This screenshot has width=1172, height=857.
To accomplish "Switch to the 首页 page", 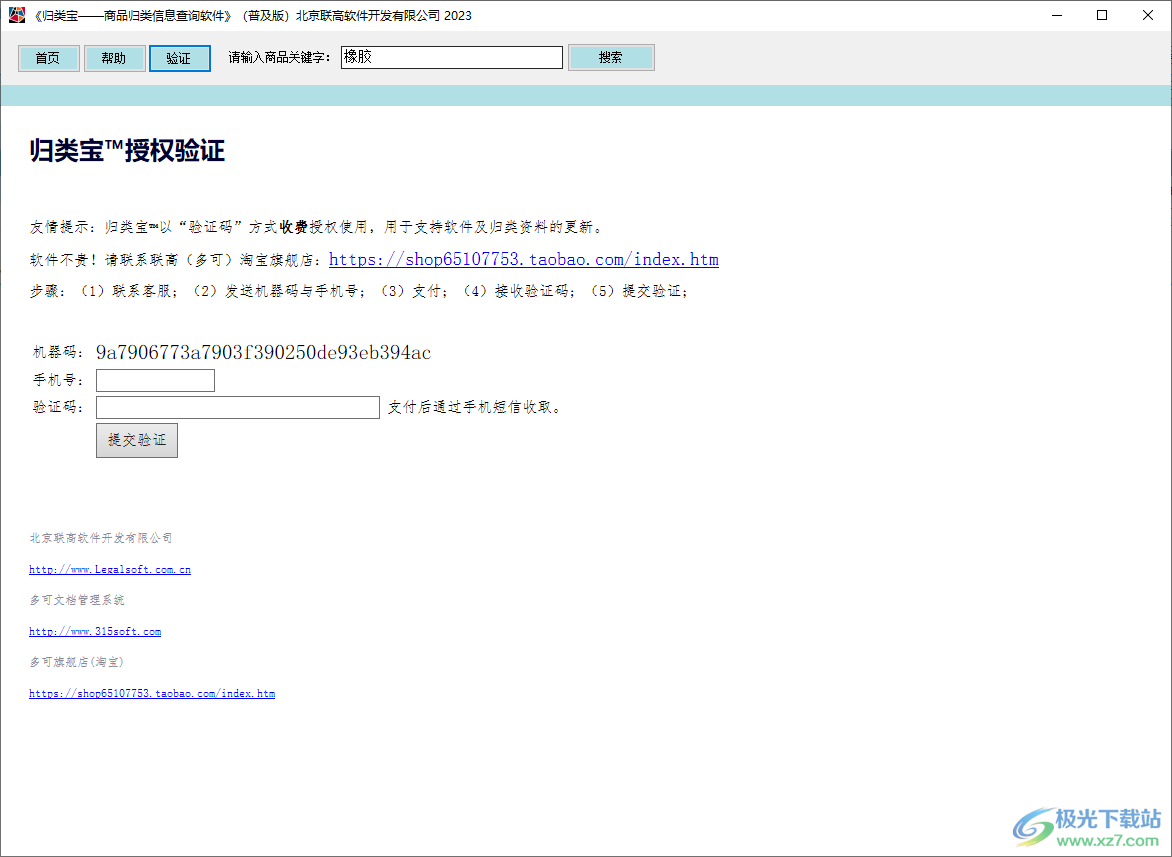I will 48,58.
